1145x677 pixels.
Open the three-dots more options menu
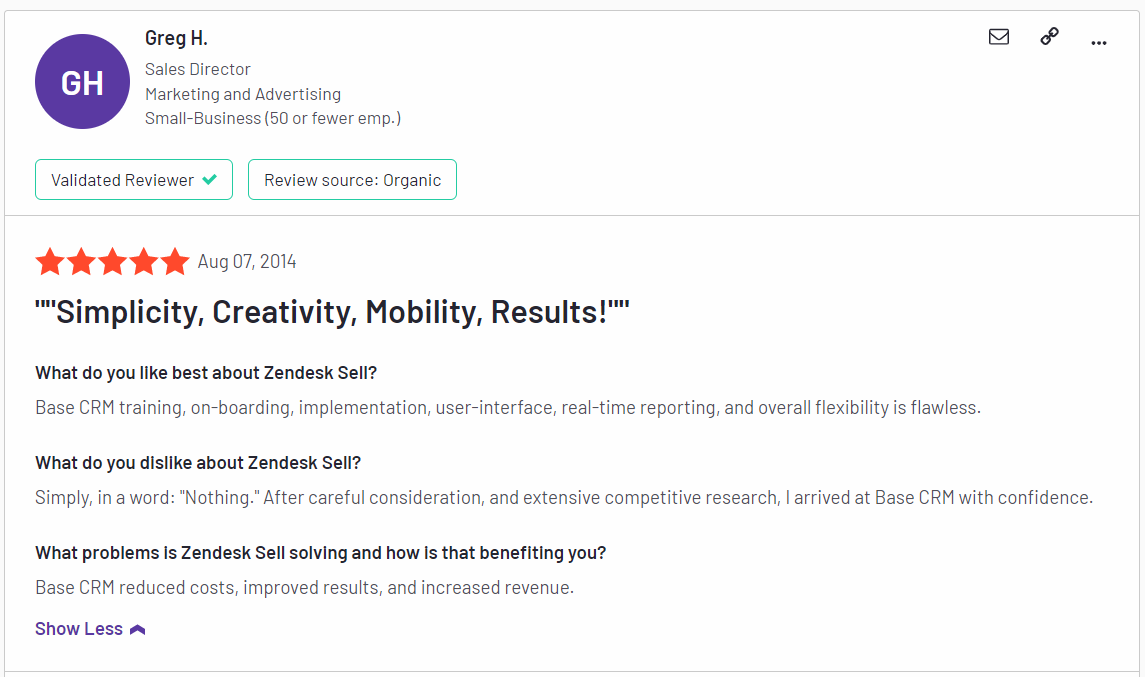pos(1098,43)
